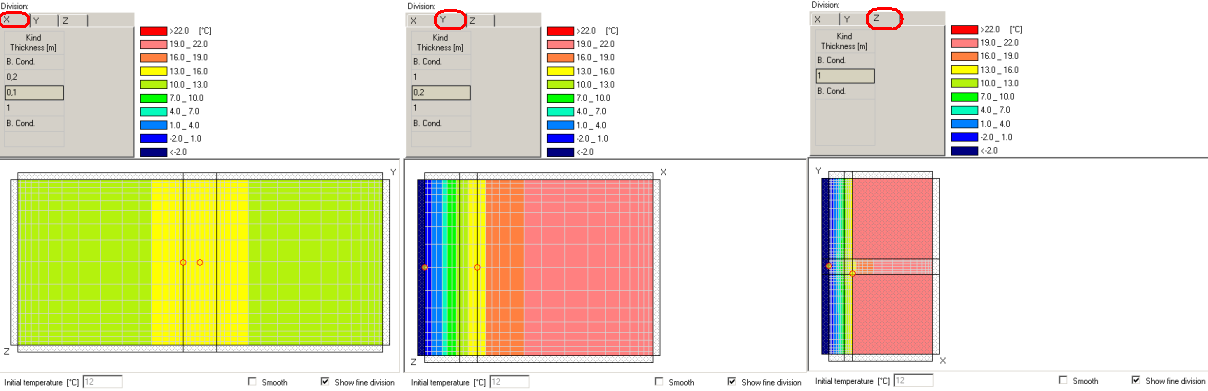The image size is (1208, 391).
Task: Switch to X tab in the middle panel
Action: tap(419, 20)
